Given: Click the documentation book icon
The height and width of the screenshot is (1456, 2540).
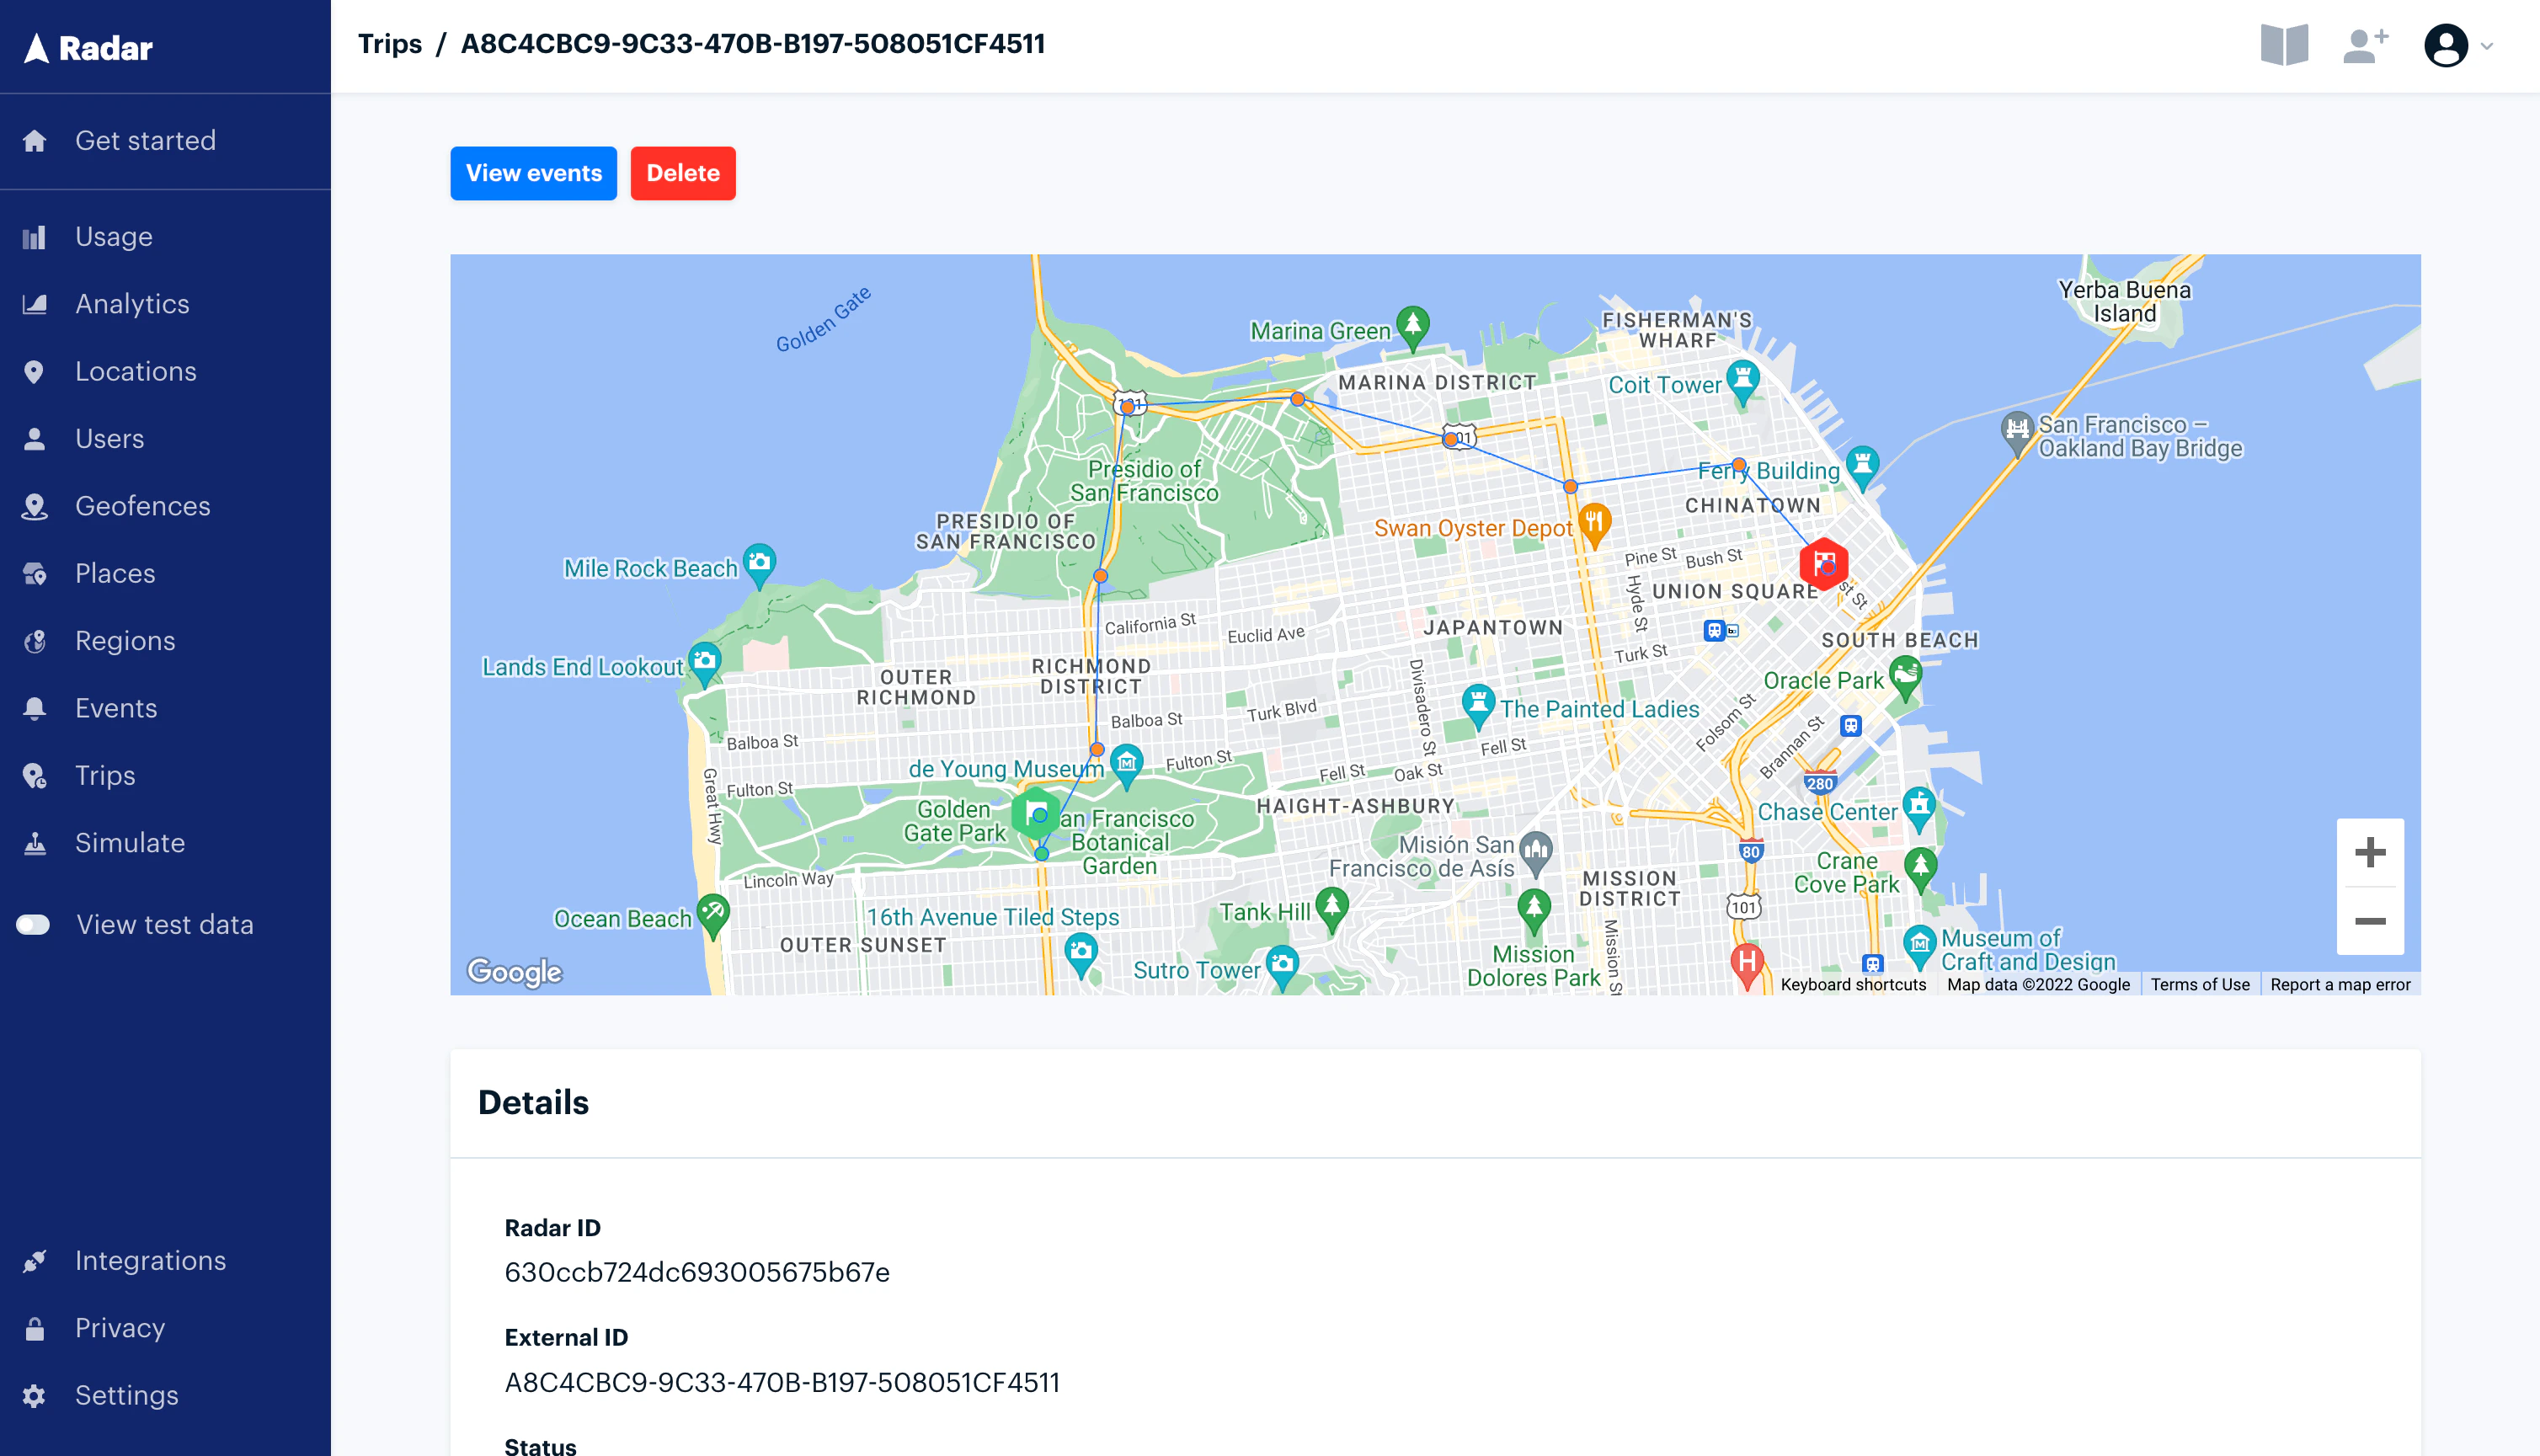Looking at the screenshot, I should coord(2286,44).
